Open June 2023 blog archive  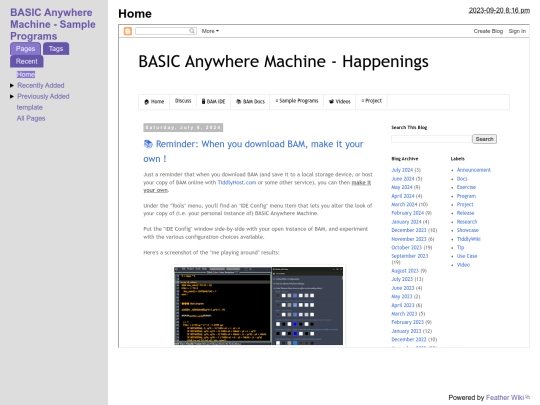(x=403, y=288)
